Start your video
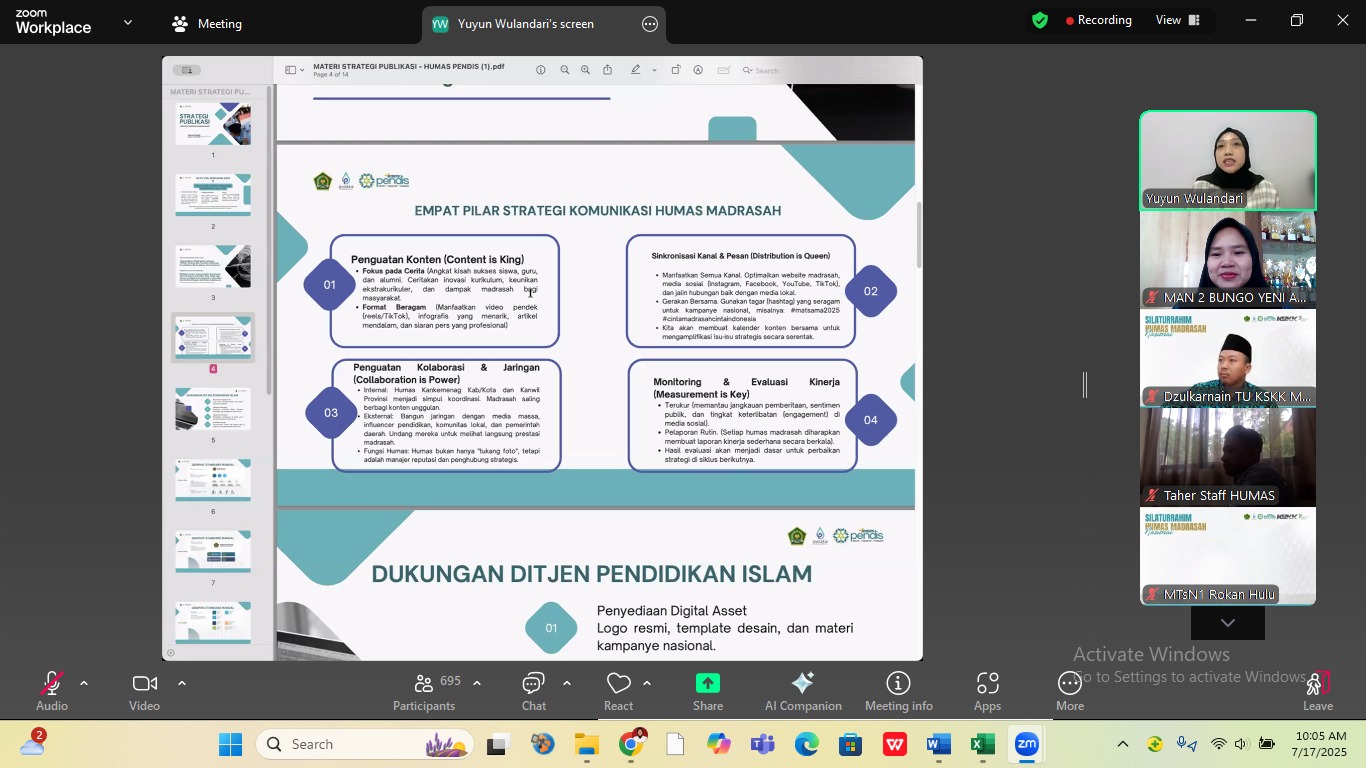The height and width of the screenshot is (768, 1366). pyautogui.click(x=144, y=690)
